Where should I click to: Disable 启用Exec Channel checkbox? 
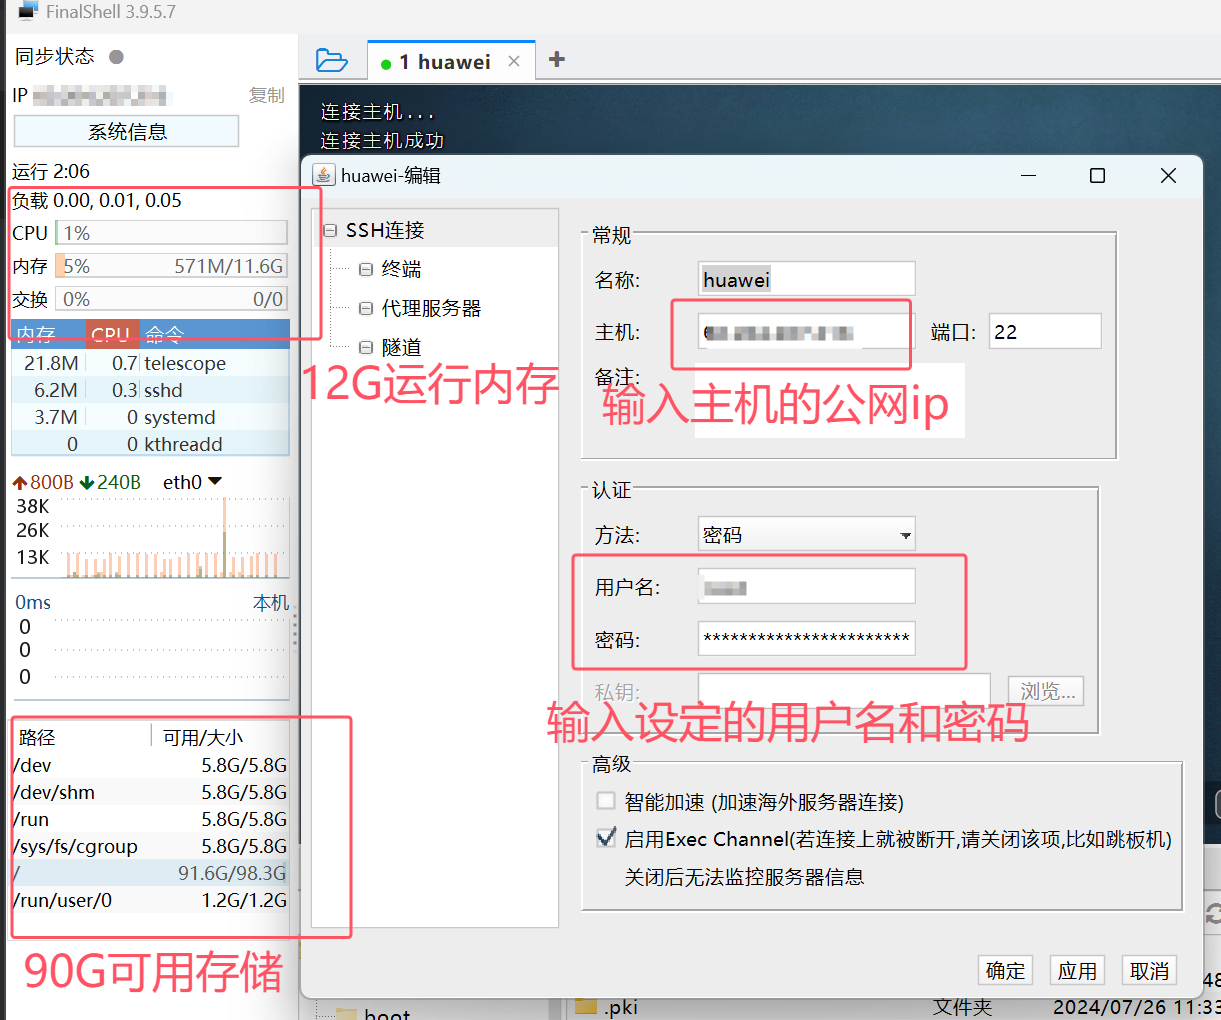pyautogui.click(x=605, y=838)
